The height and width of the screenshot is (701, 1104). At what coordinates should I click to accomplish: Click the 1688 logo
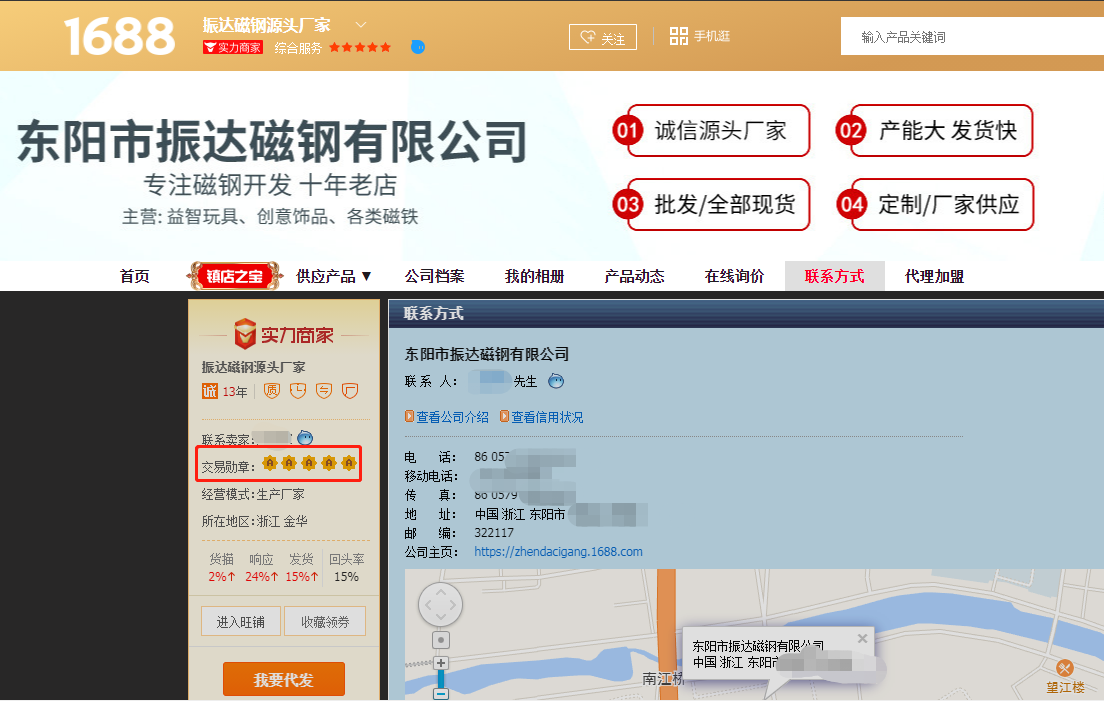tap(119, 37)
